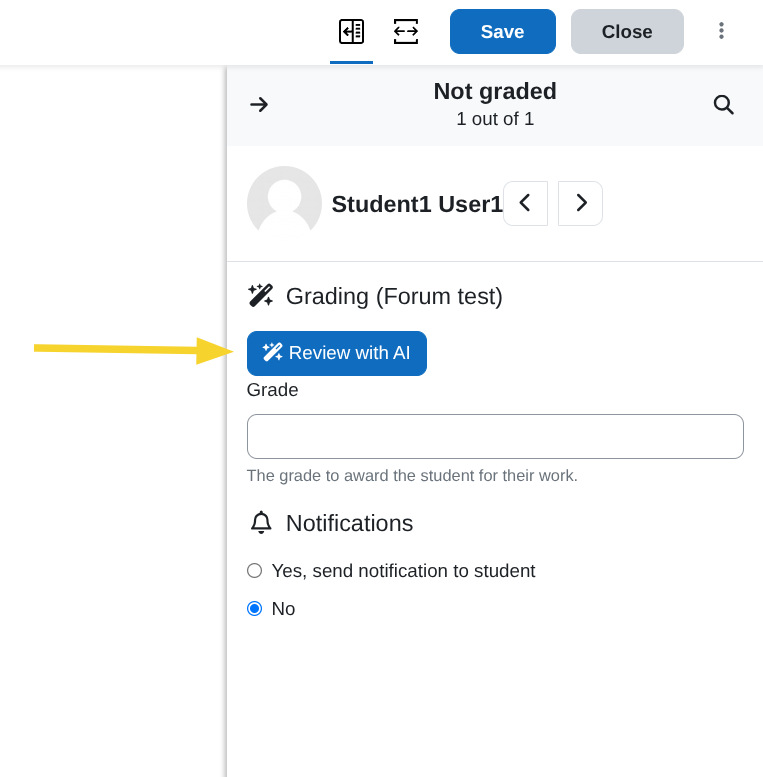Select the No notification radio option
This screenshot has height=777, width=763.
[x=255, y=609]
